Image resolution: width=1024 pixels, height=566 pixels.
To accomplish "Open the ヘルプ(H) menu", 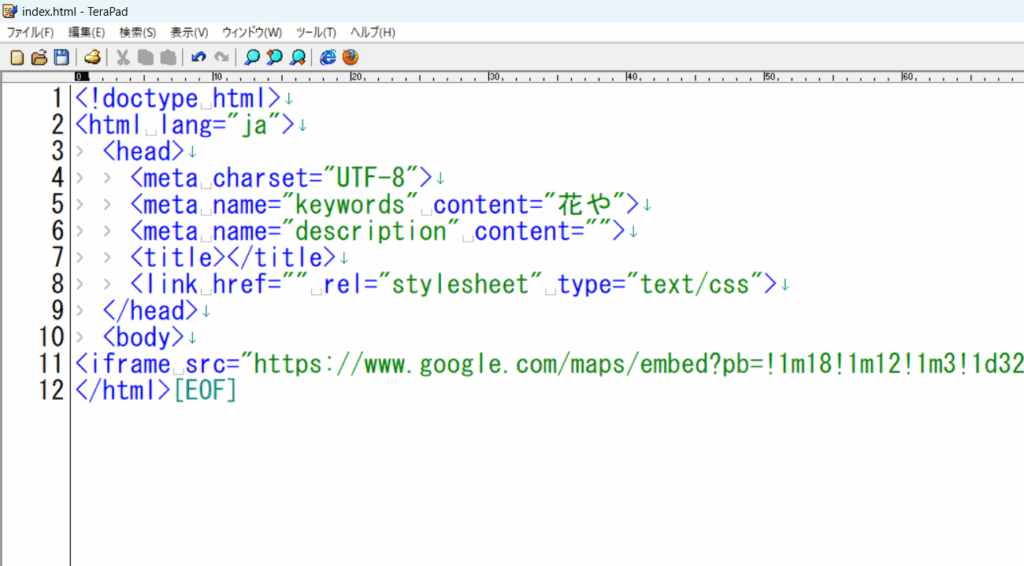I will (373, 32).
